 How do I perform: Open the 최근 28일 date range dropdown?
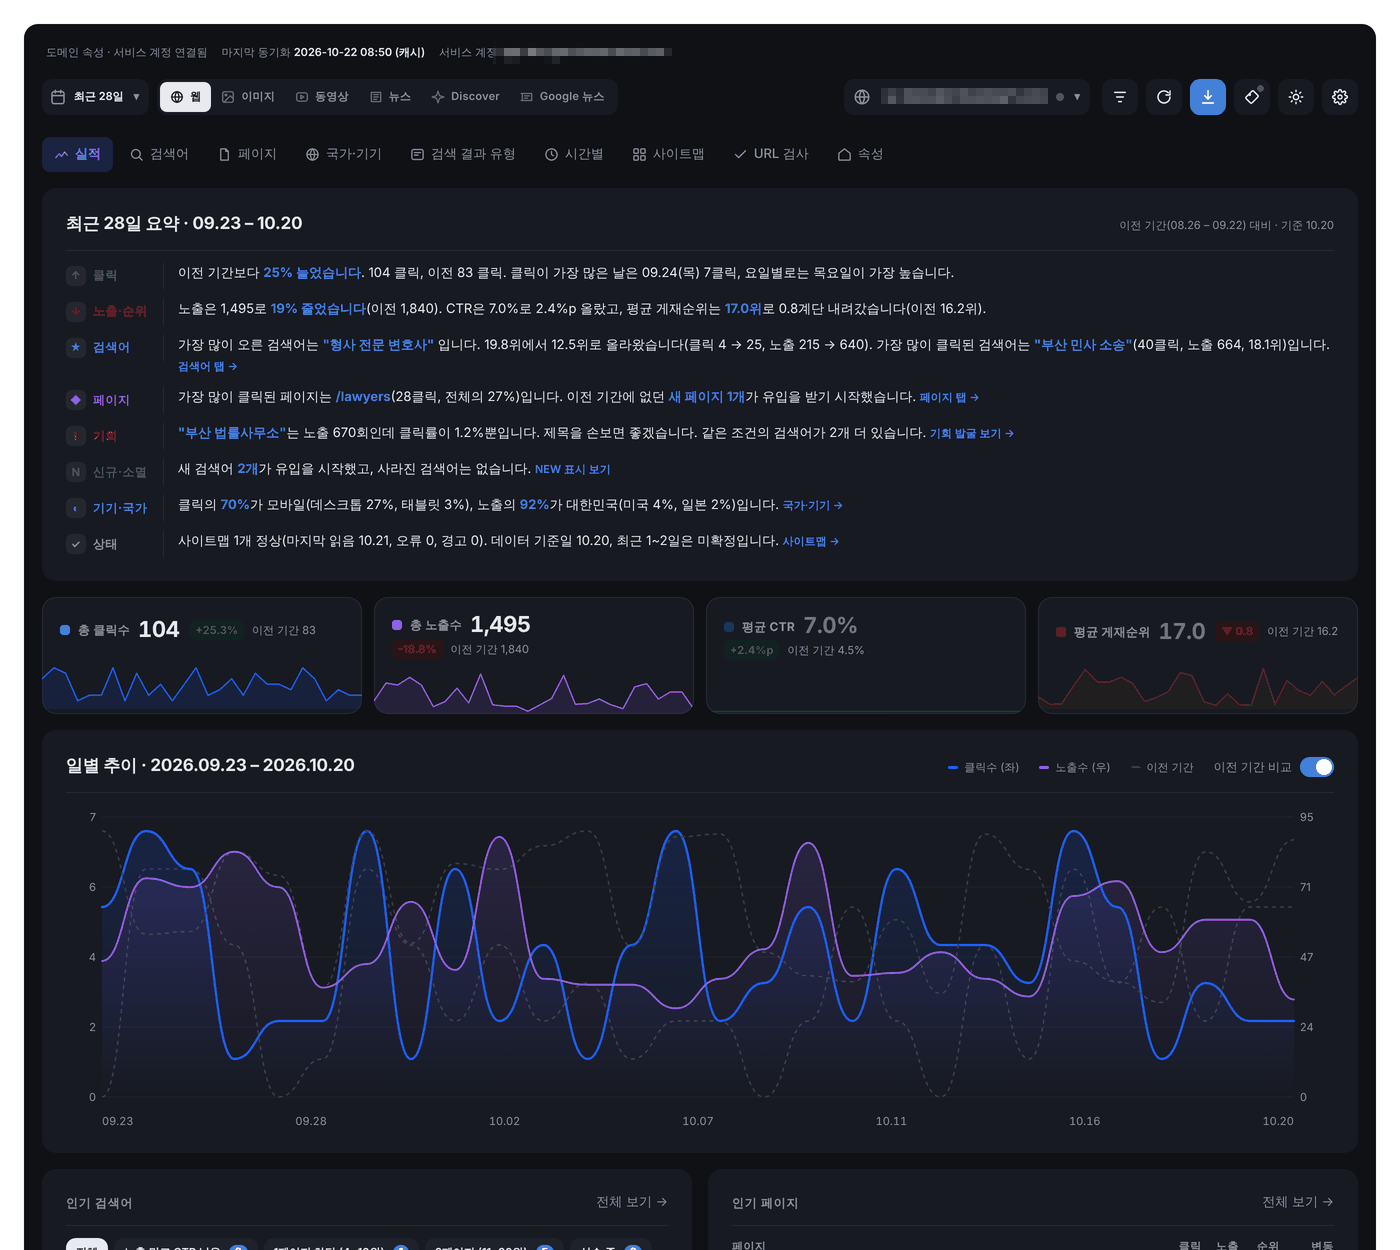(96, 97)
